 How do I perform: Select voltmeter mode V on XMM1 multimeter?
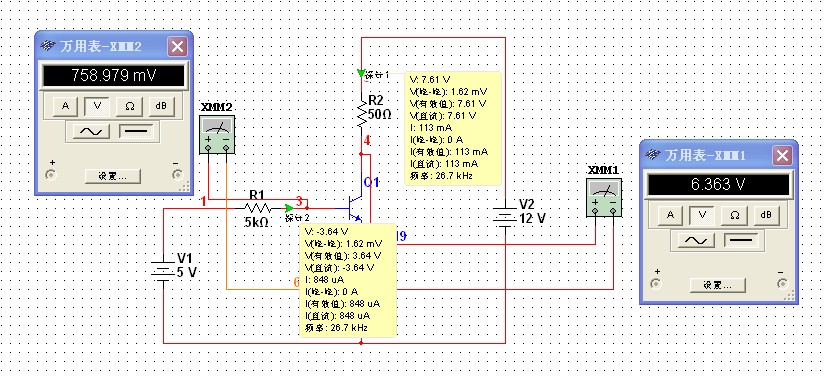point(702,215)
